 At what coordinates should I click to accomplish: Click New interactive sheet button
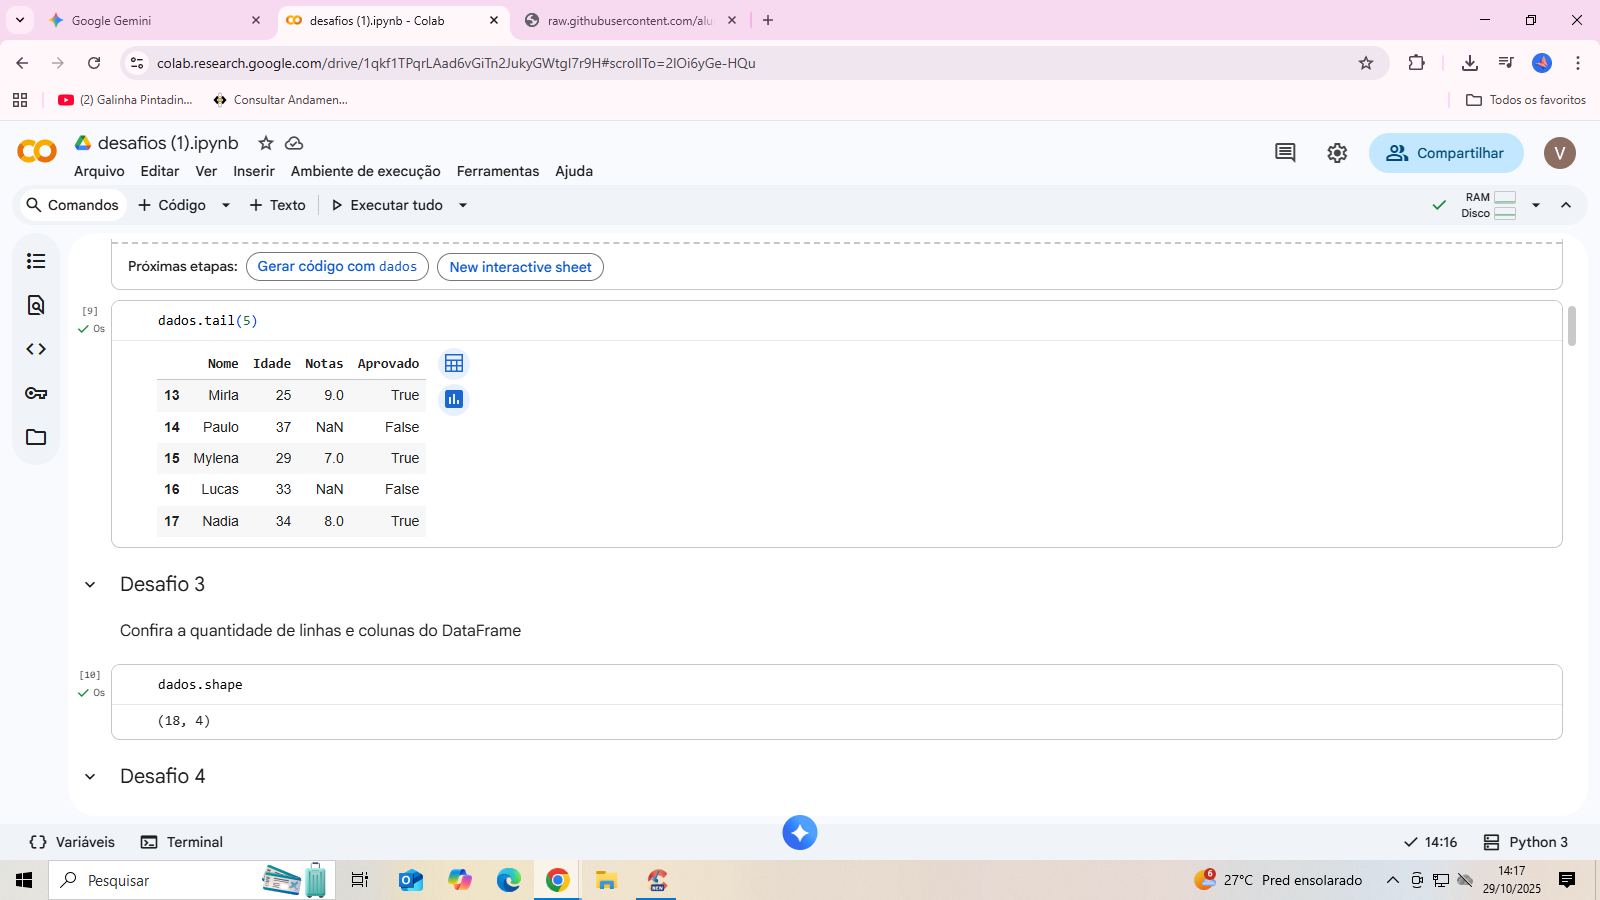(x=520, y=267)
